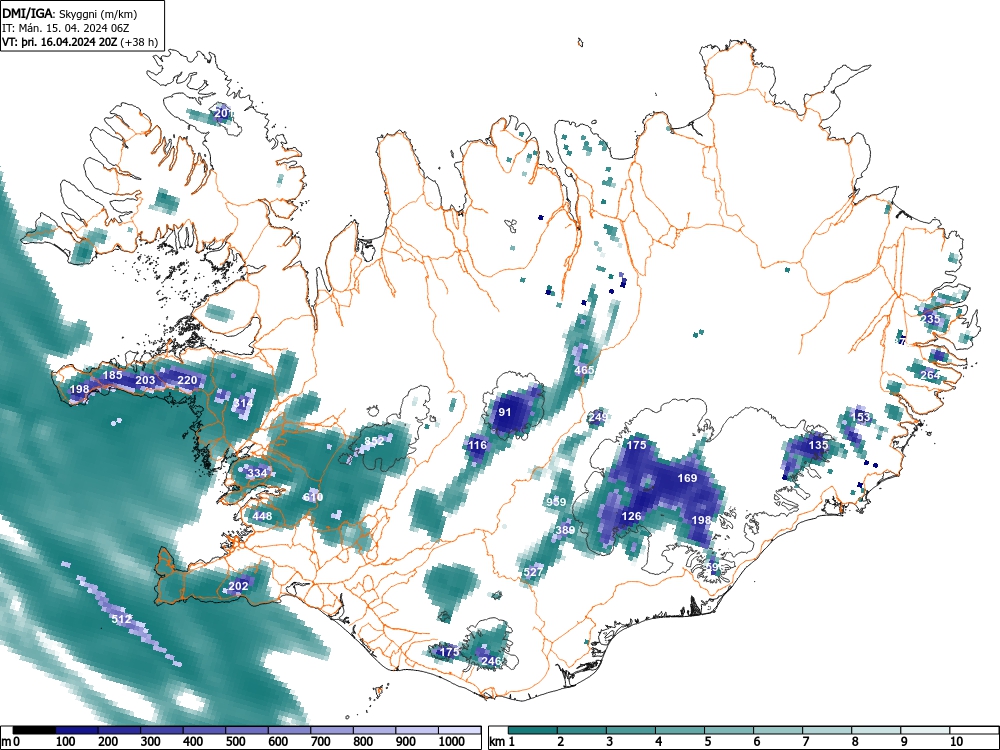Click the 527 visibility label
The image size is (1000, 750).
533,572
